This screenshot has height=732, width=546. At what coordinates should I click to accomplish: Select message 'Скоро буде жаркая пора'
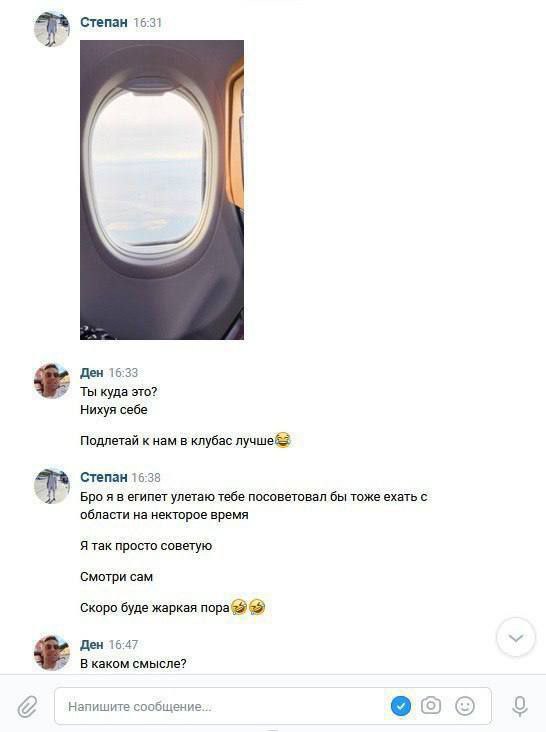point(173,607)
